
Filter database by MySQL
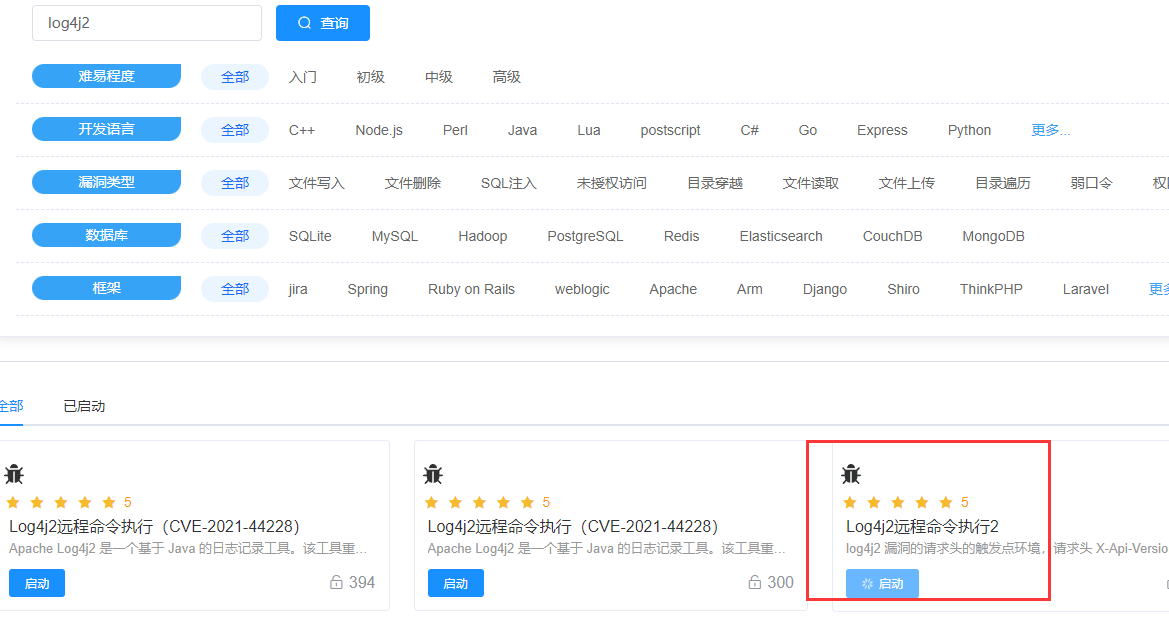point(394,236)
